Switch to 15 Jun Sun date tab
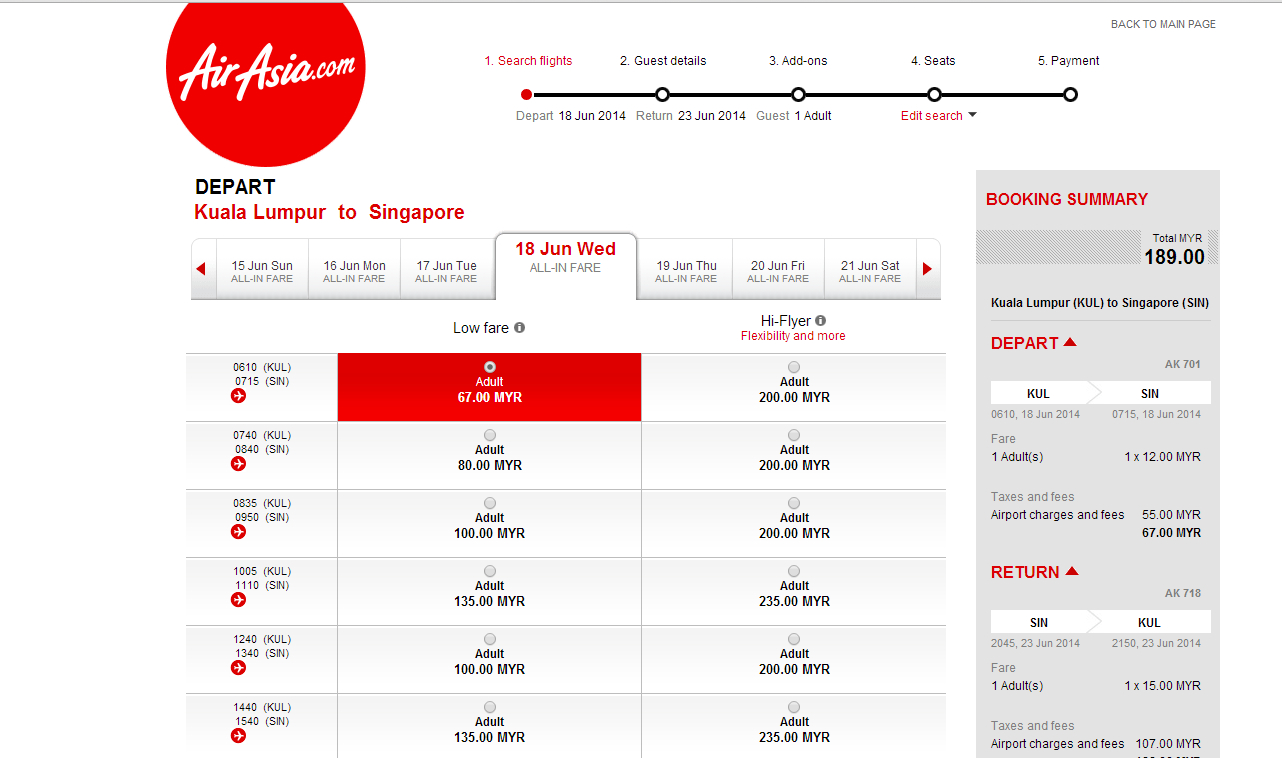The height and width of the screenshot is (758, 1282). (262, 271)
